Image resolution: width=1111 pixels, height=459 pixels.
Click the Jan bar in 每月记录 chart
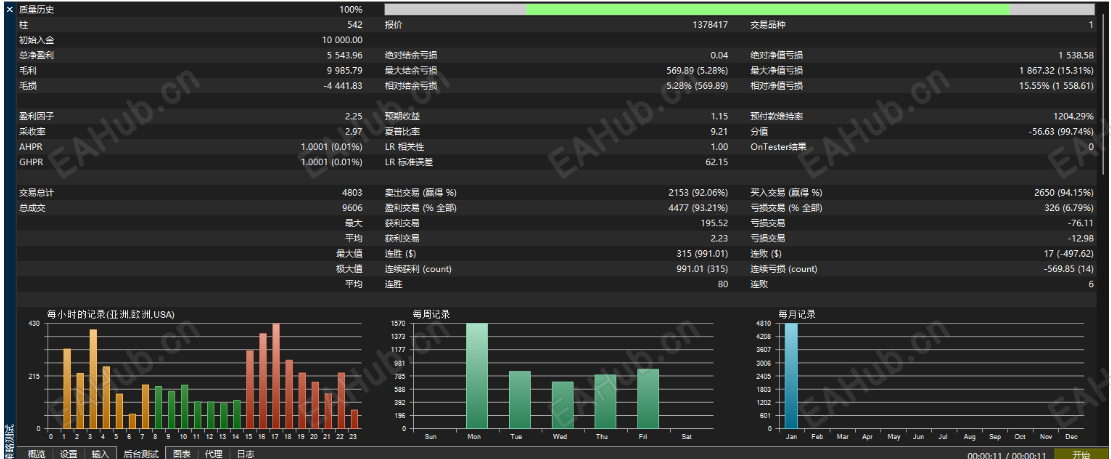[791, 376]
